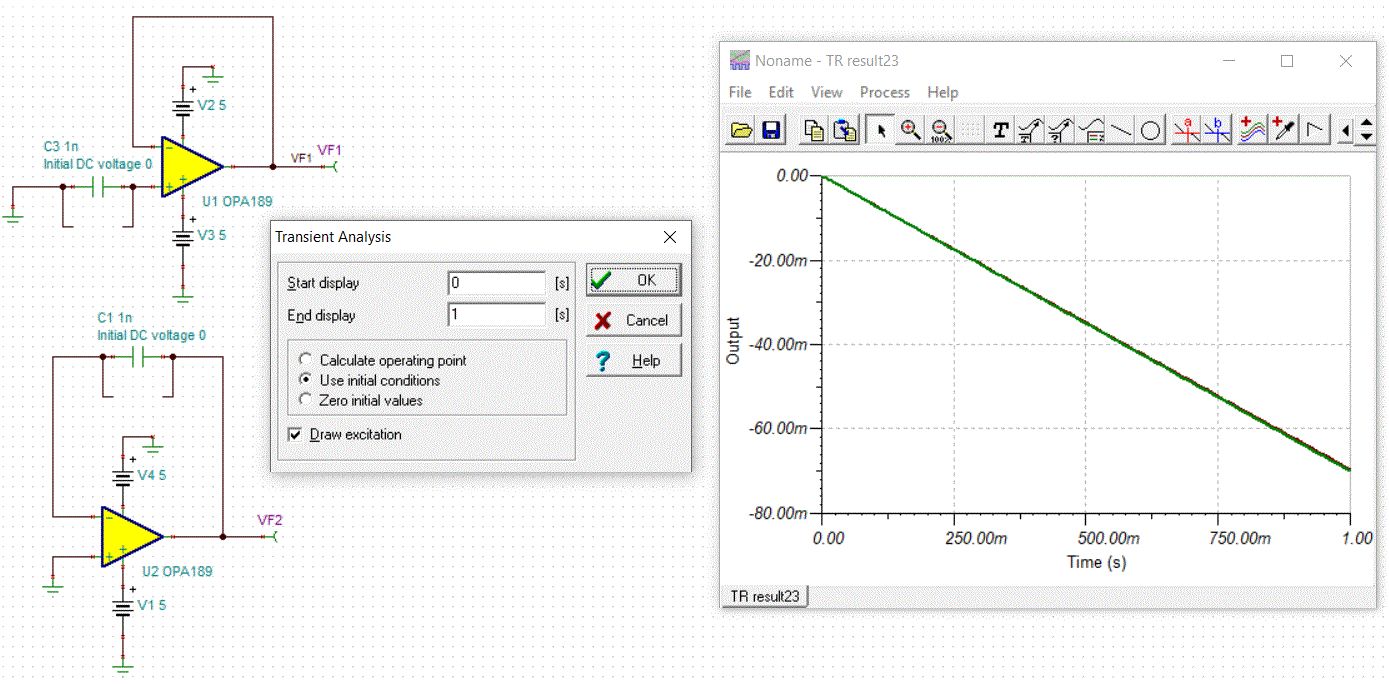Screen dimensions: 1389x684
Task: Select the text T tool
Action: [x=1000, y=130]
